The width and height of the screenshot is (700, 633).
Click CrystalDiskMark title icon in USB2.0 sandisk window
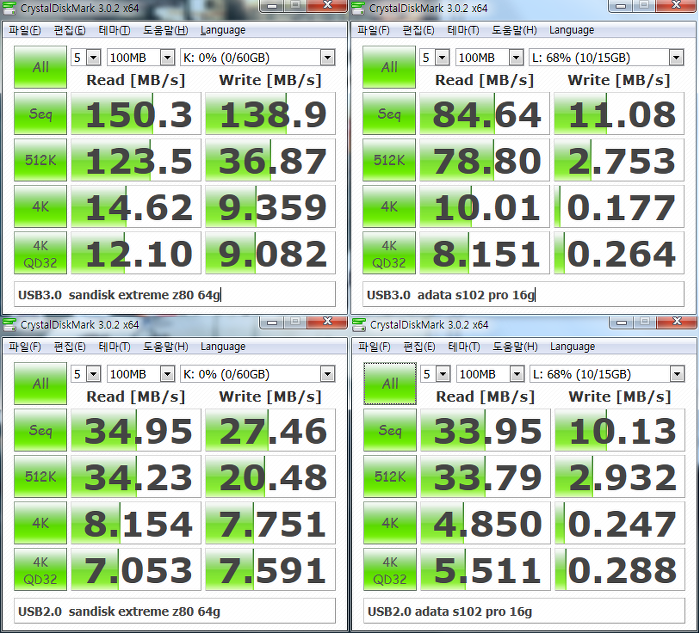[x=8, y=324]
